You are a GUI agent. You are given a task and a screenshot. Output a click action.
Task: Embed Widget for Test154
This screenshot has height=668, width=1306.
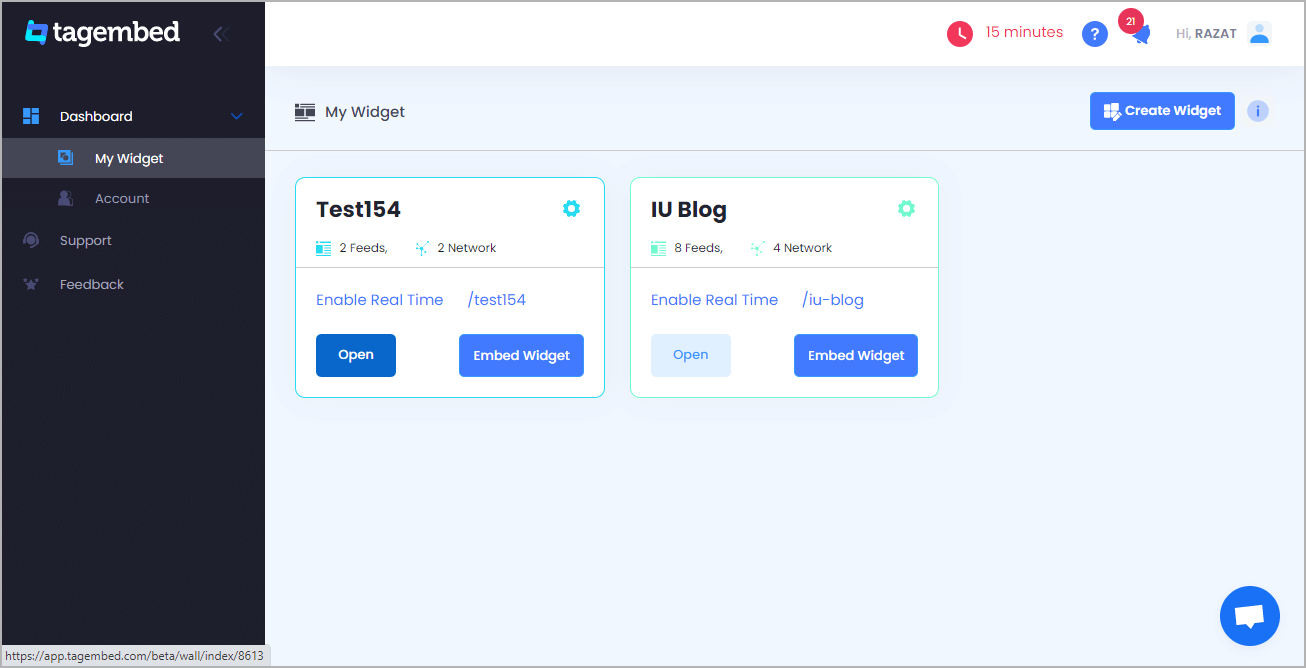tap(521, 355)
